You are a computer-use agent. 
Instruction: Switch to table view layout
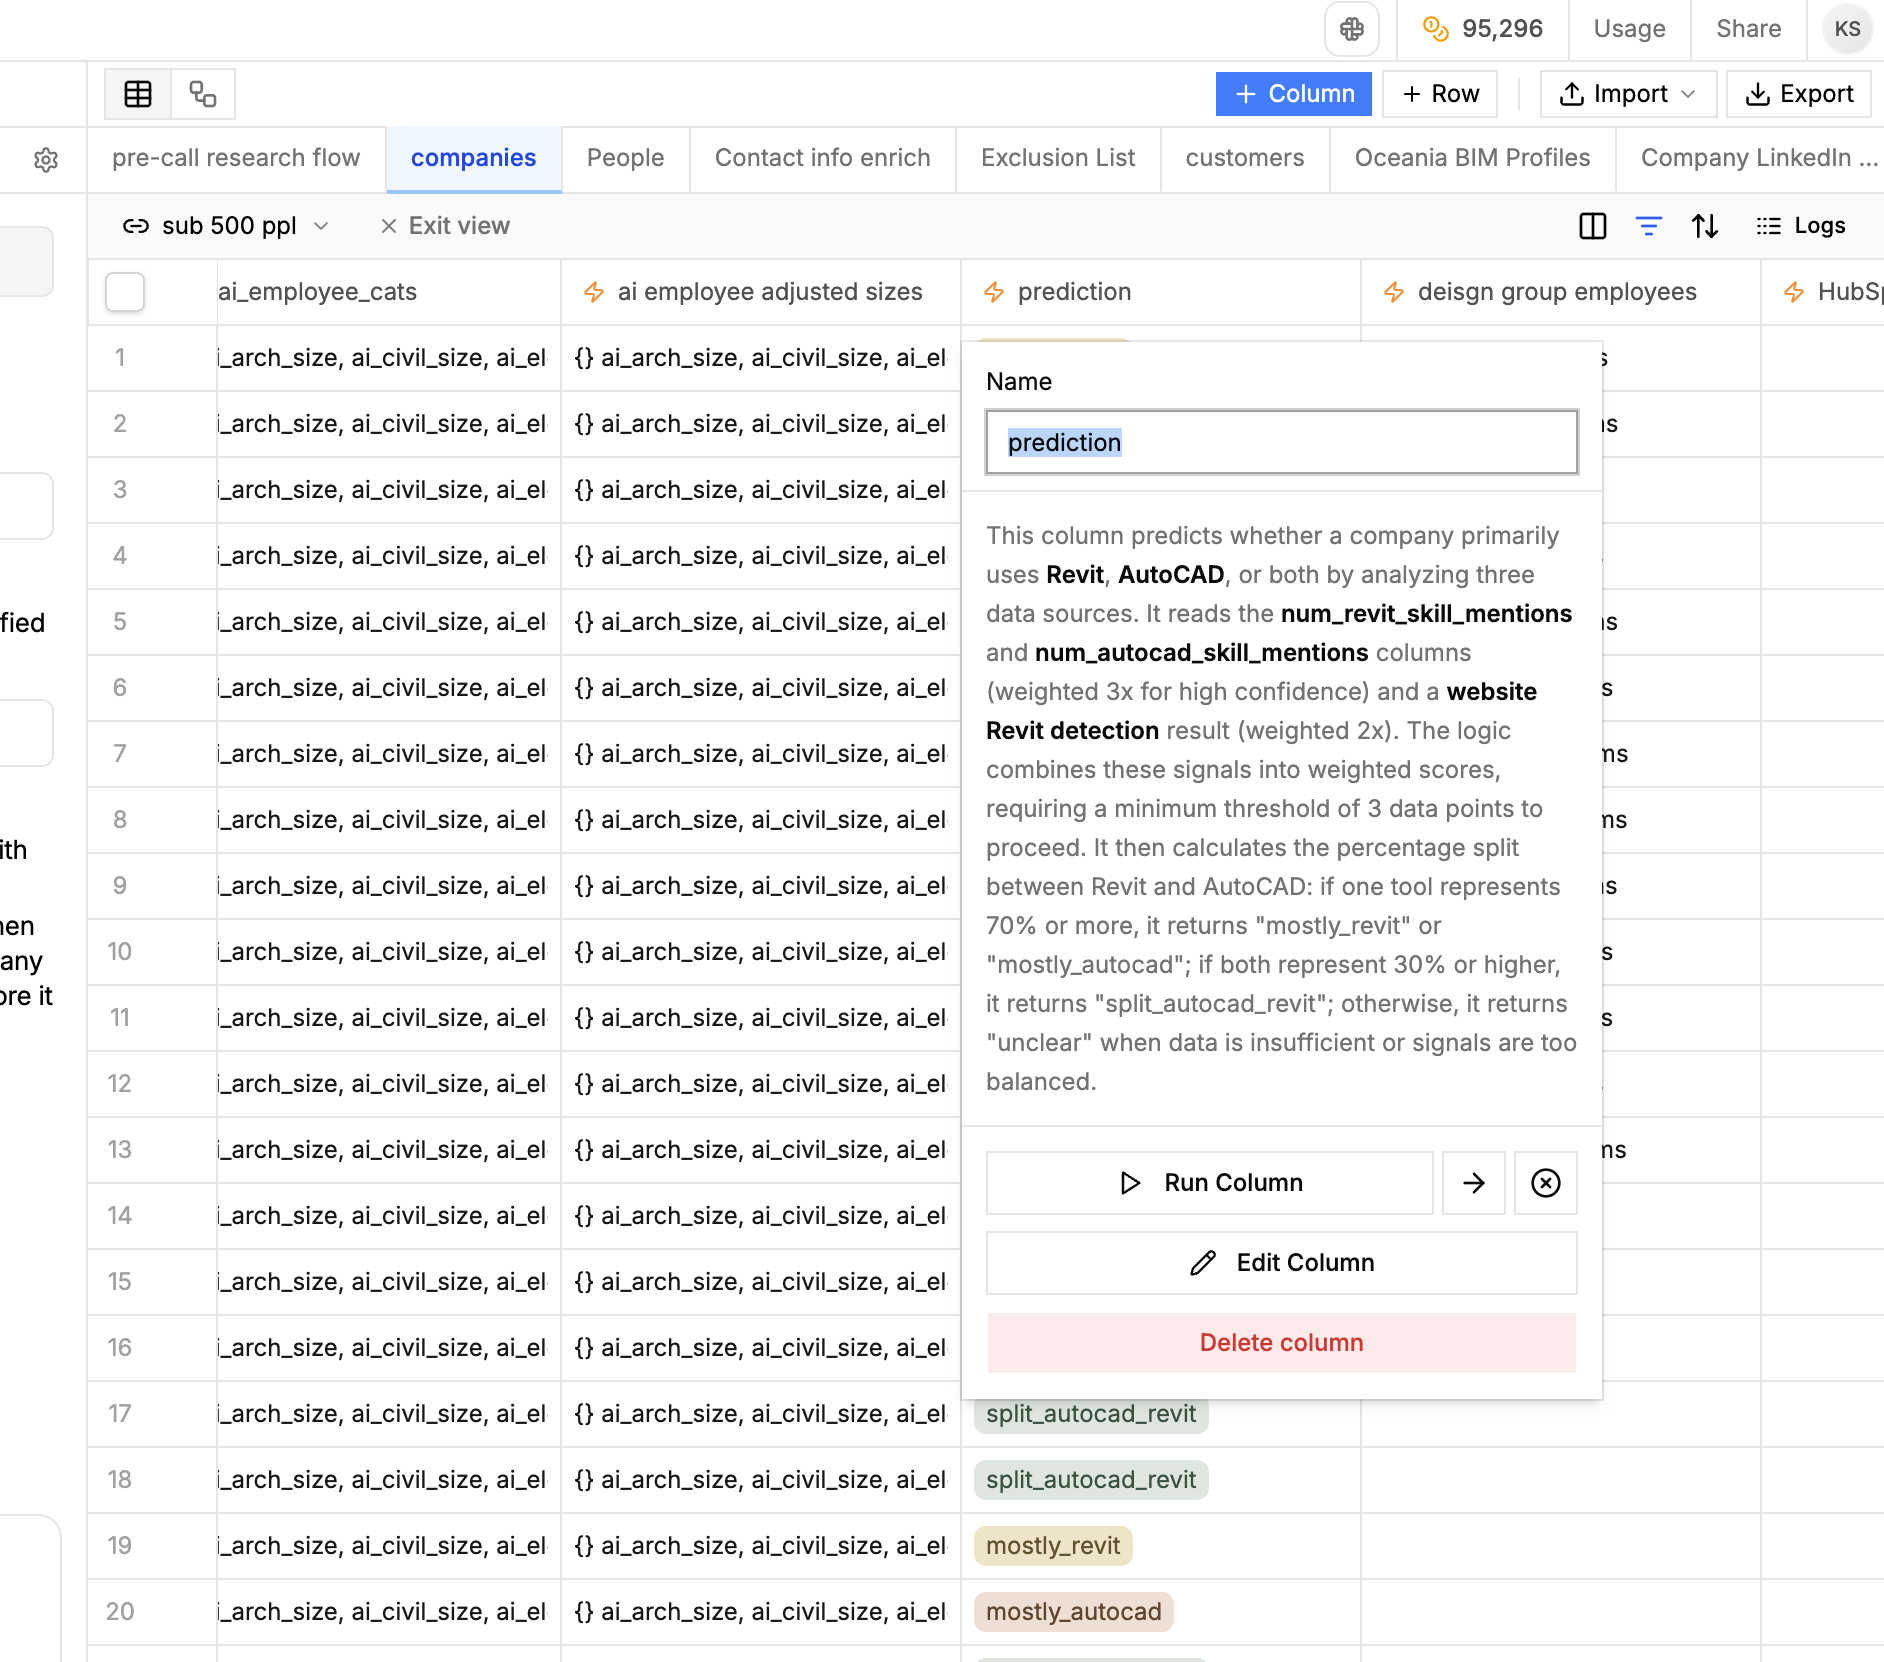pyautogui.click(x=137, y=93)
